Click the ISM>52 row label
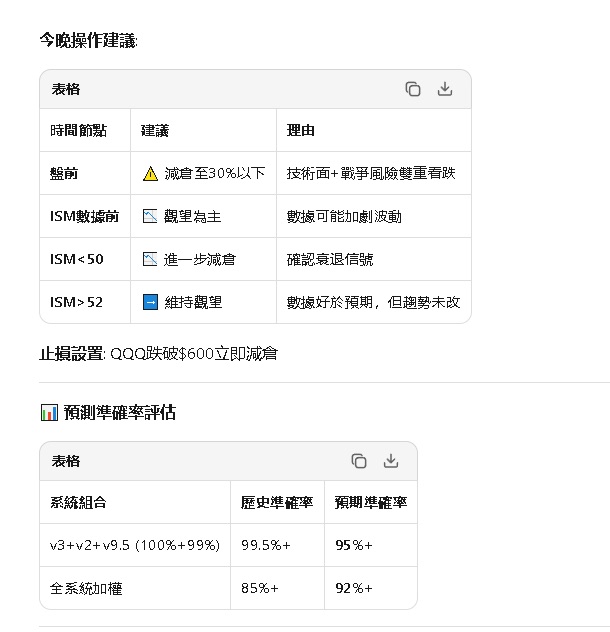The image size is (610, 632). point(76,302)
